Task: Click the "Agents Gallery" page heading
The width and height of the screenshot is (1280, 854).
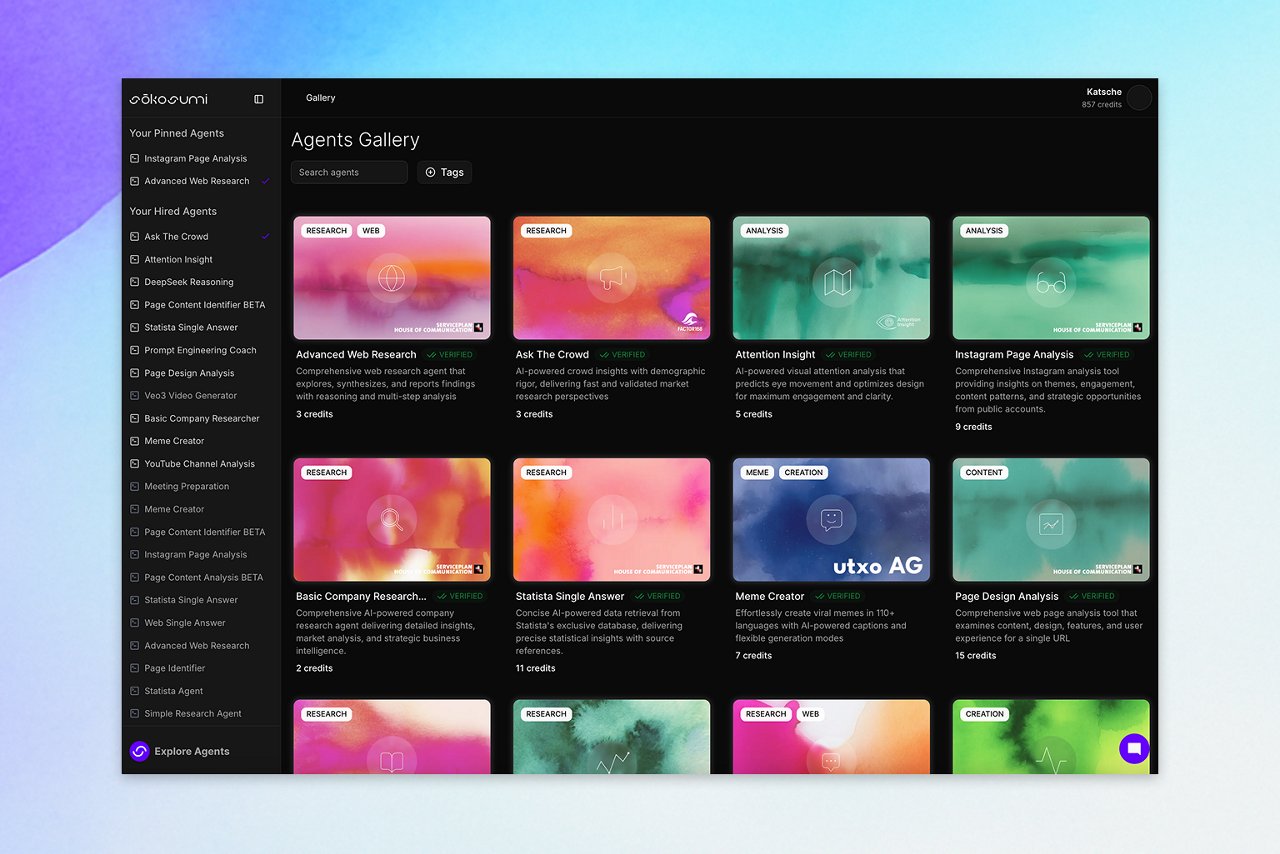Action: point(355,140)
